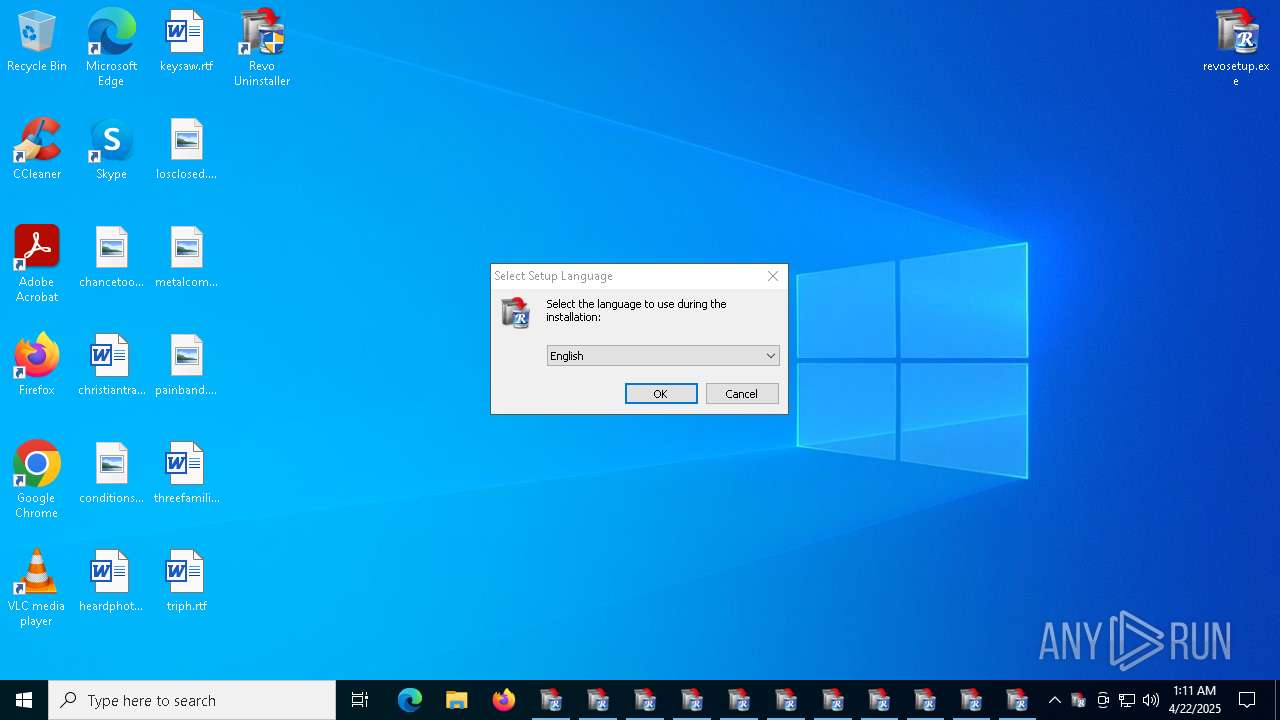Screen dimensions: 1280x720
Task: Select the triph.rtf desktop file
Action: (186, 582)
